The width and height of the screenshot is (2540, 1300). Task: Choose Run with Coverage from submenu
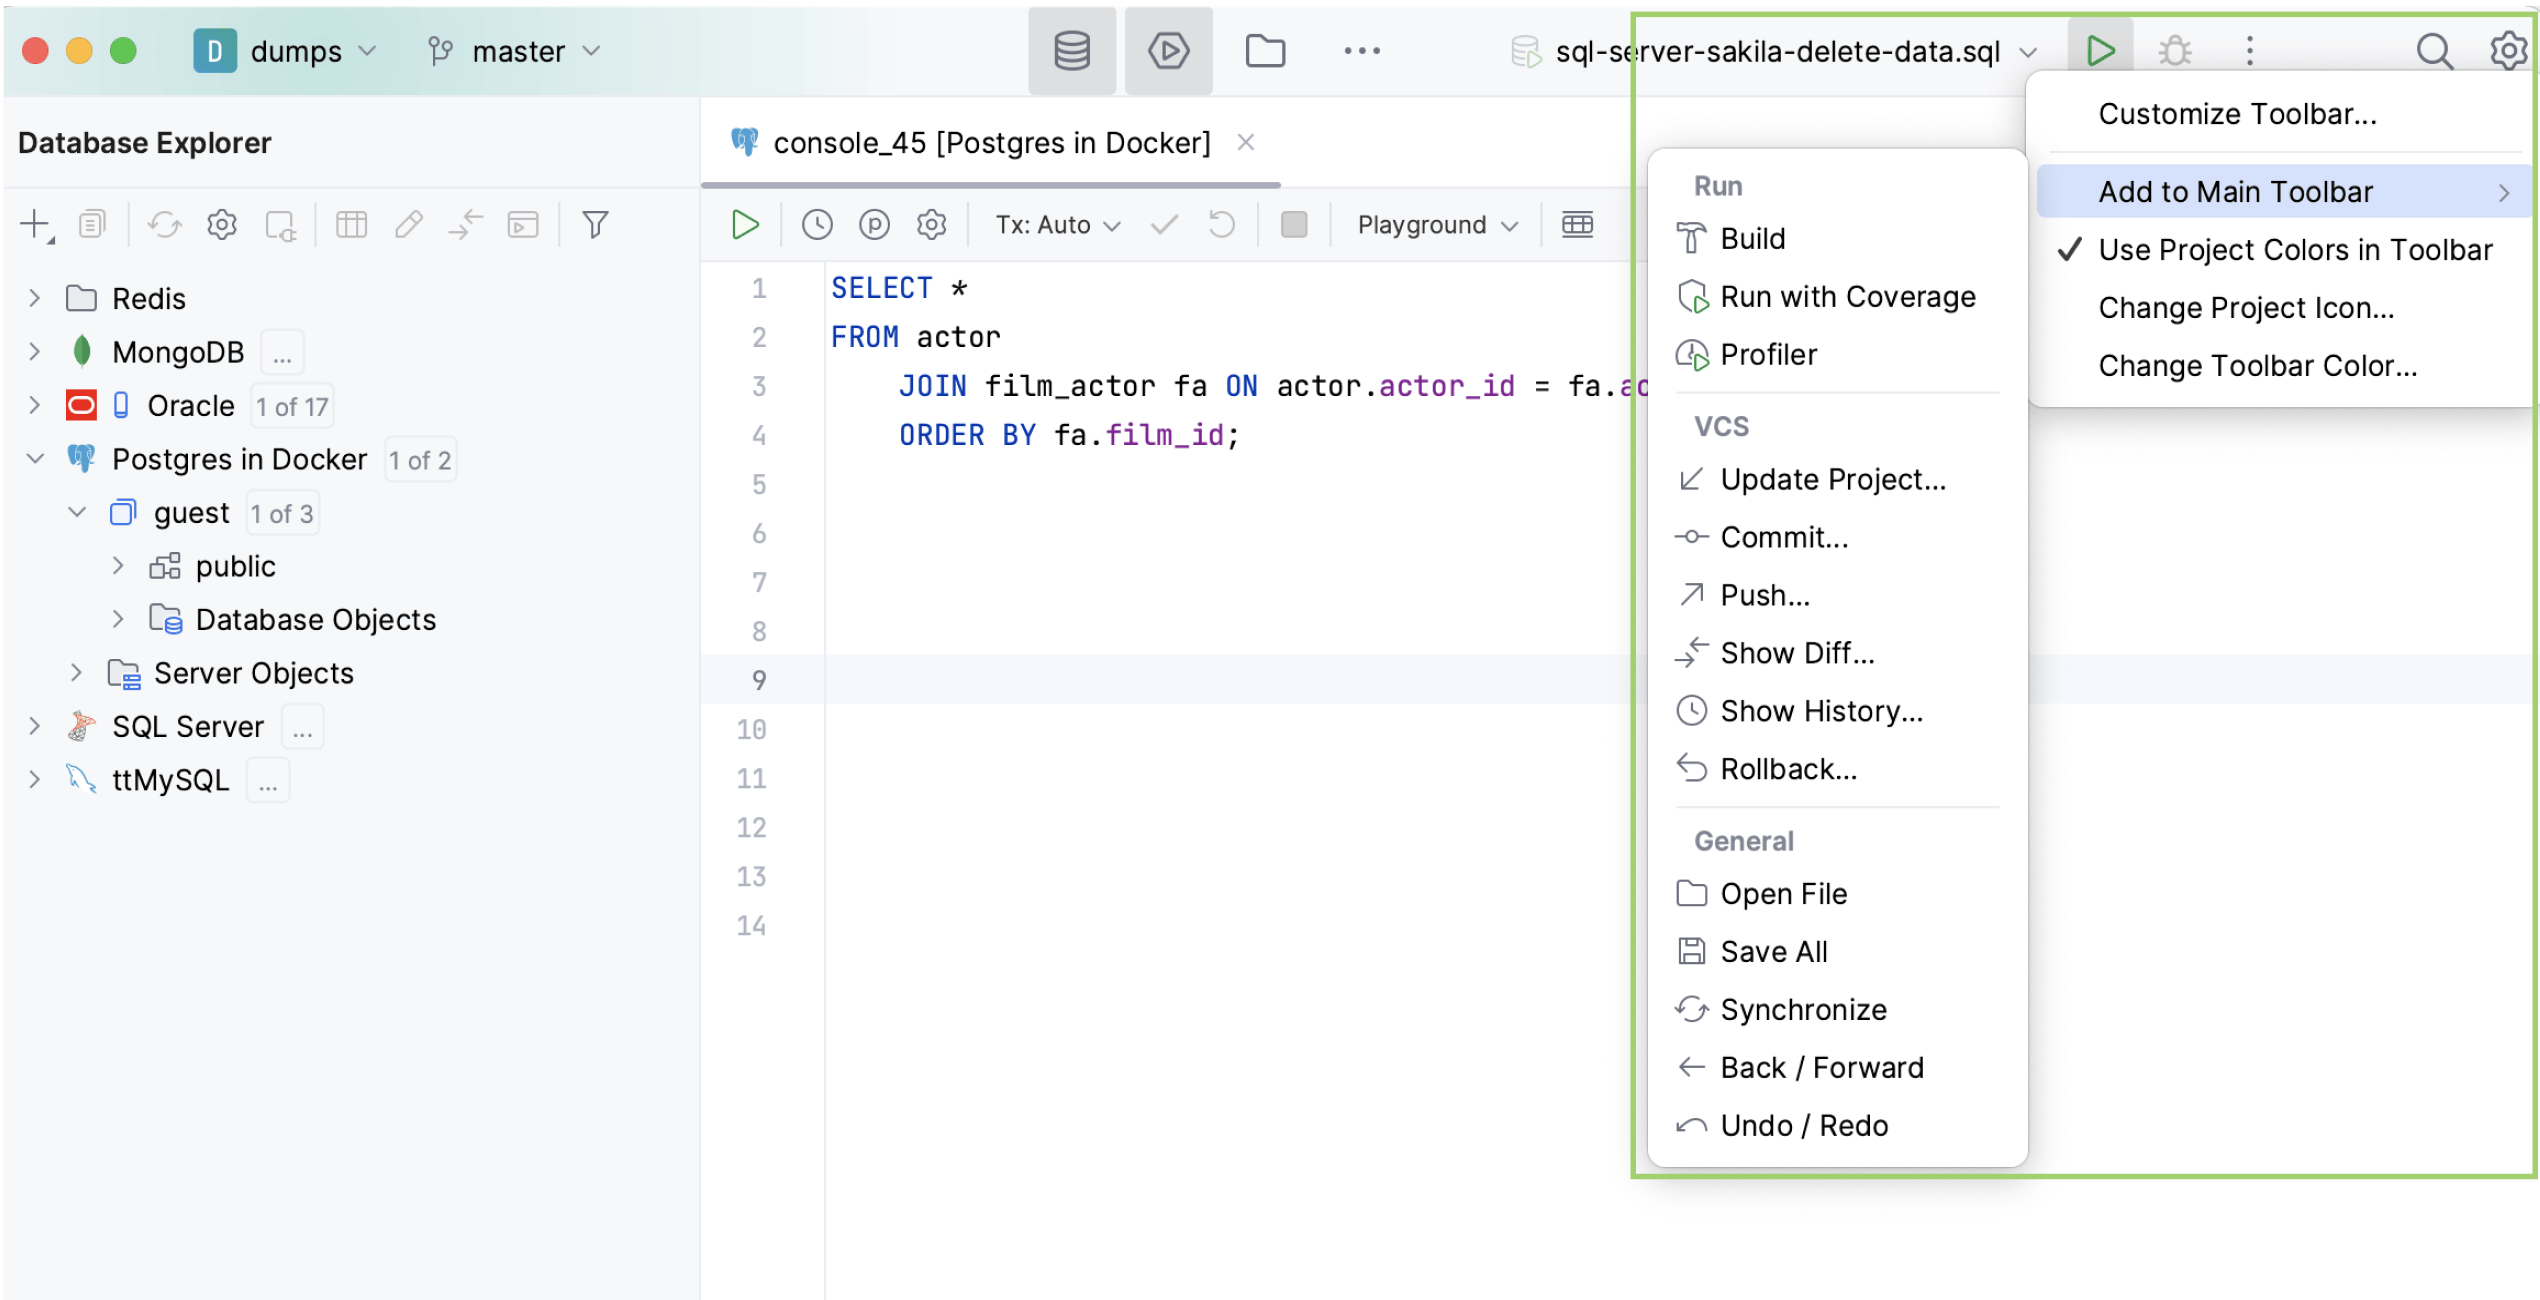(x=1846, y=297)
